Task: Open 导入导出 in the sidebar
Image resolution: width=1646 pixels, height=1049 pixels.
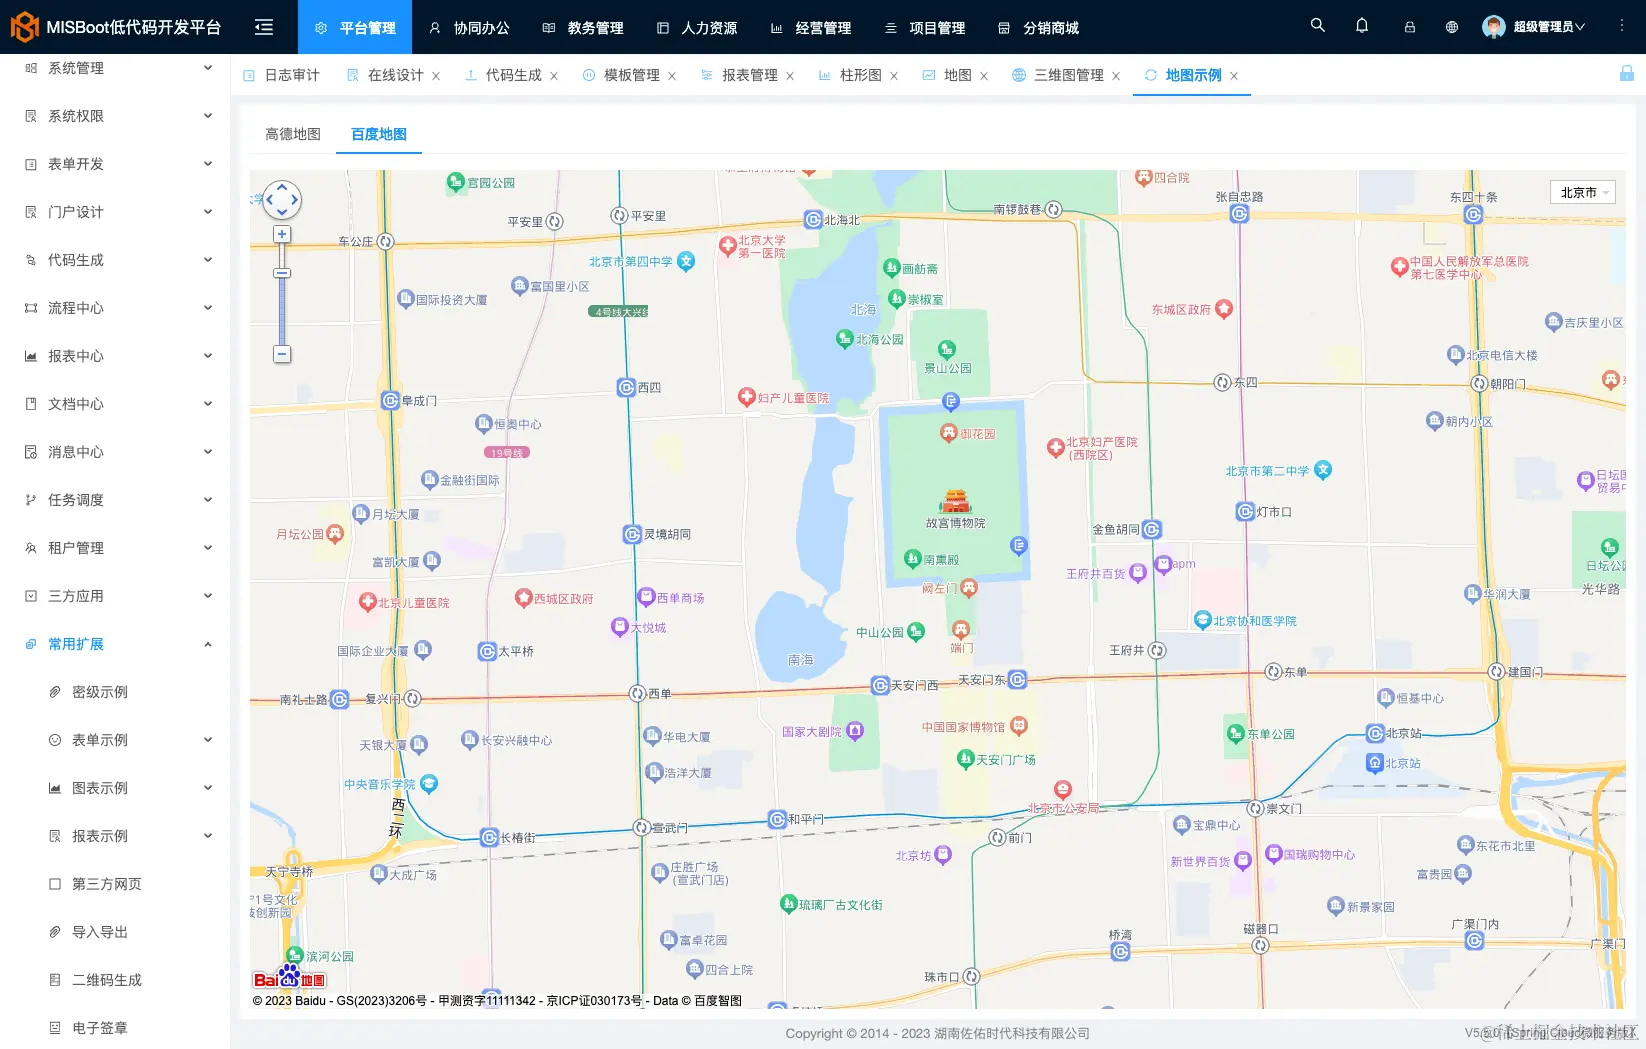Action: point(115,932)
